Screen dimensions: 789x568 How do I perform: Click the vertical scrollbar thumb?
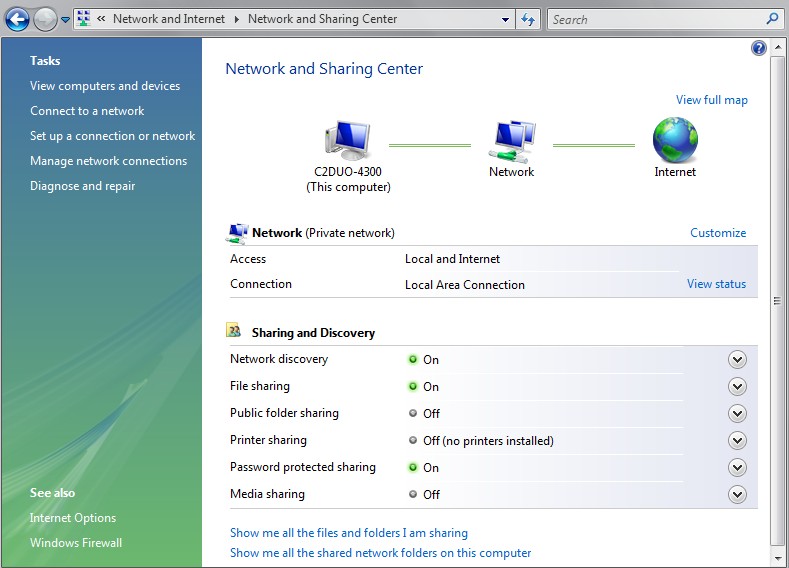point(778,301)
